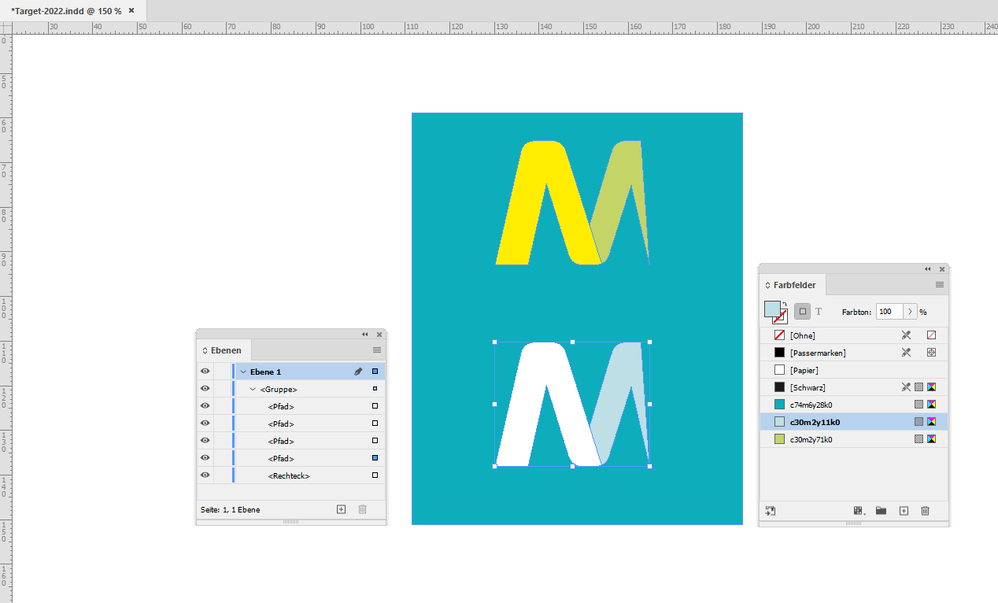998x603 pixels.
Task: Collapse the Ebene 1 layer chevron
Action: (x=243, y=371)
